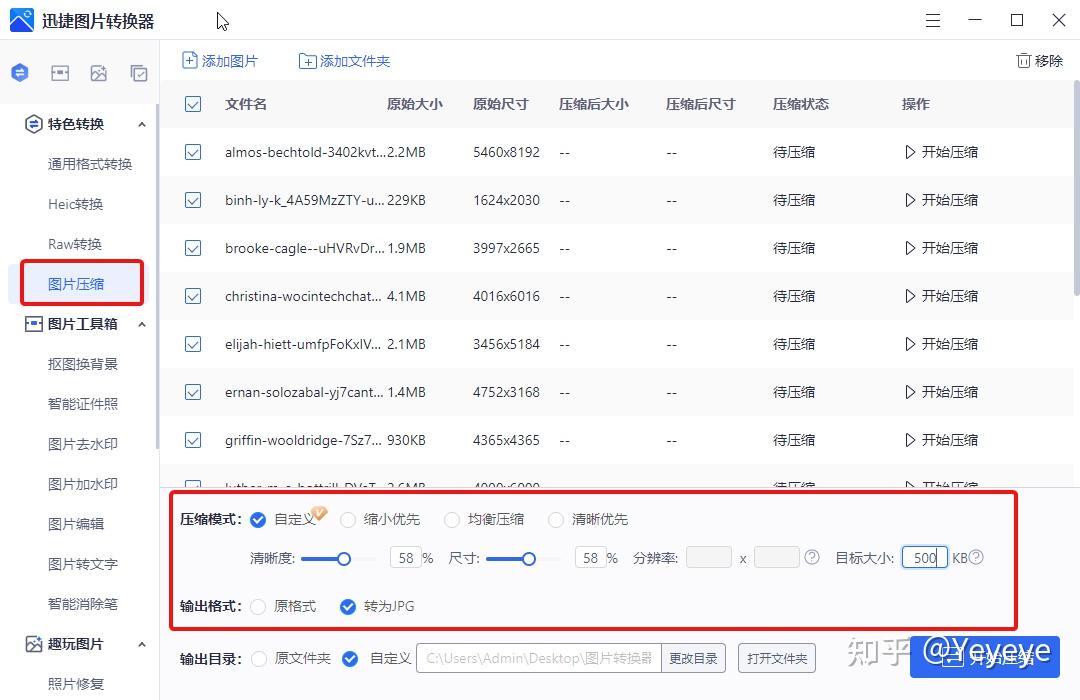Open the batch copy icon tab
1080x700 pixels.
click(138, 73)
